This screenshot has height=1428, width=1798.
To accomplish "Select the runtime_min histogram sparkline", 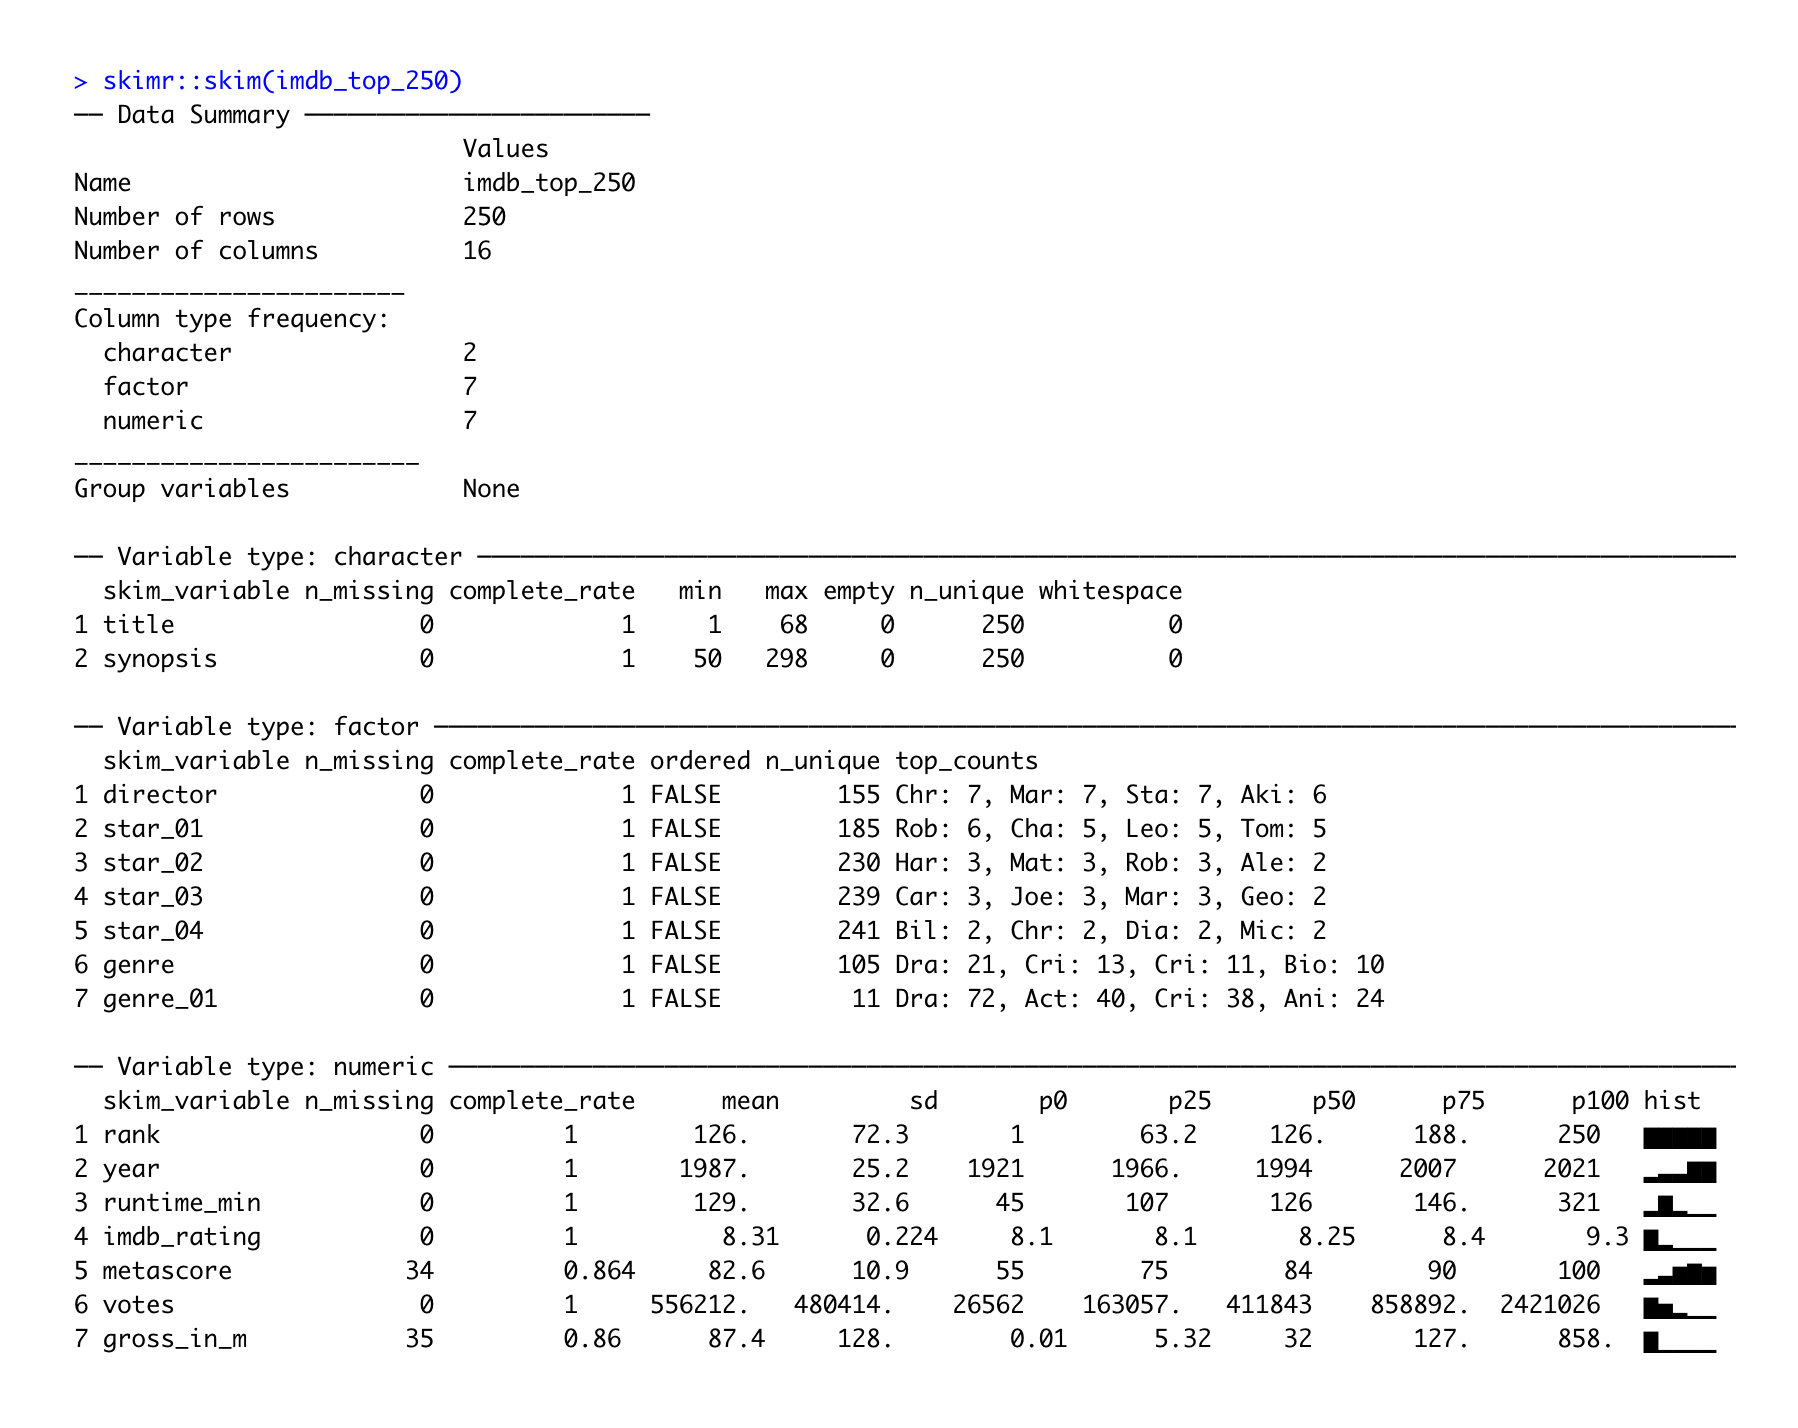I will pyautogui.click(x=1679, y=1205).
